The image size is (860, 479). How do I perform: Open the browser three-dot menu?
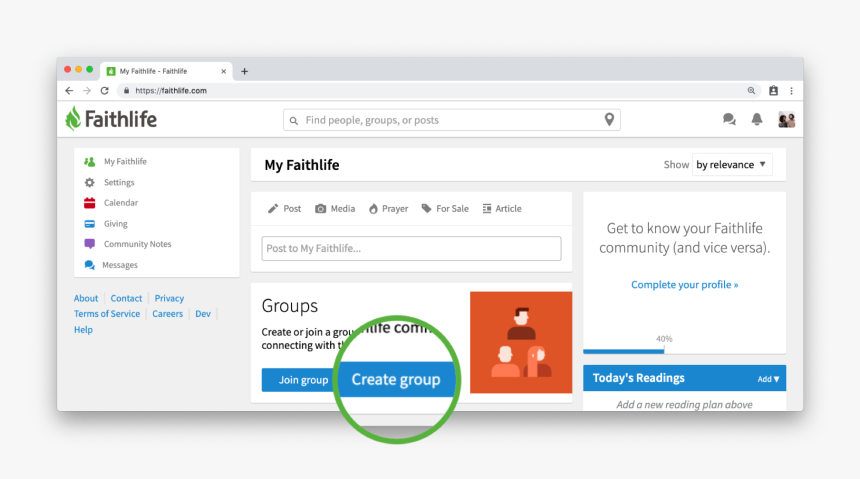coord(791,91)
